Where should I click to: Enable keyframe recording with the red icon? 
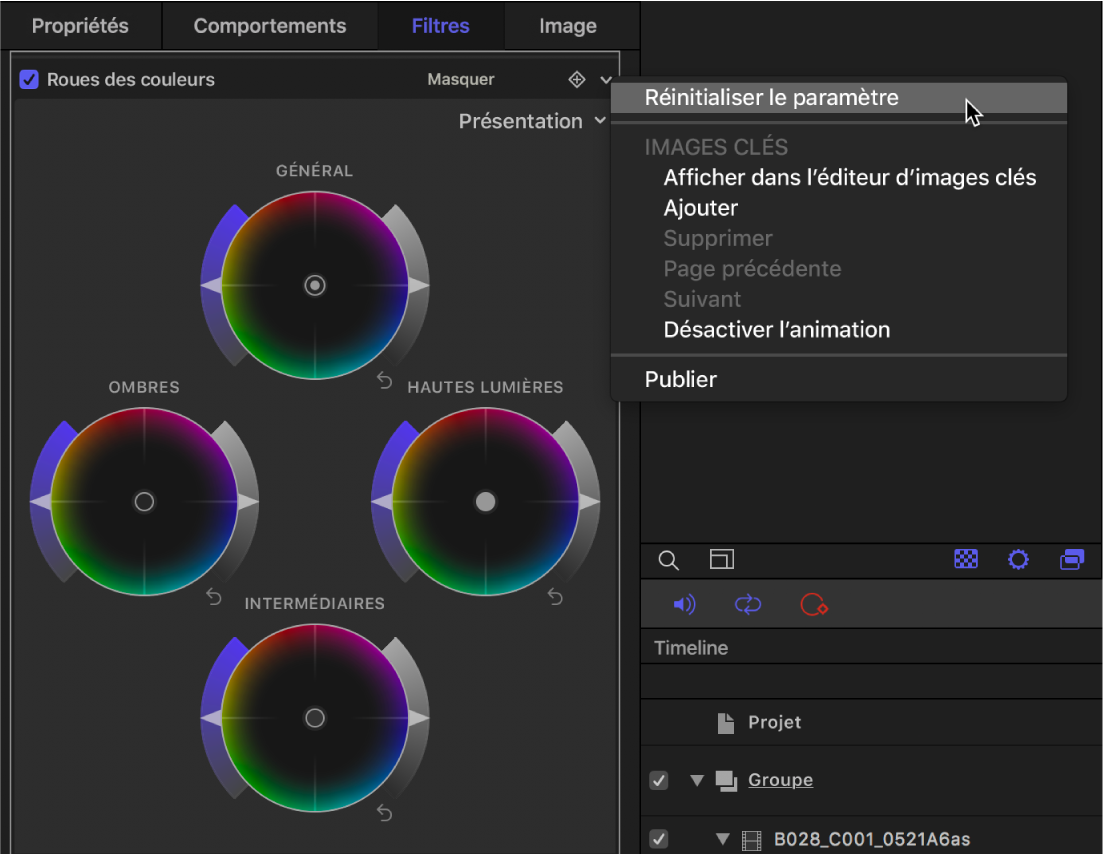point(813,605)
